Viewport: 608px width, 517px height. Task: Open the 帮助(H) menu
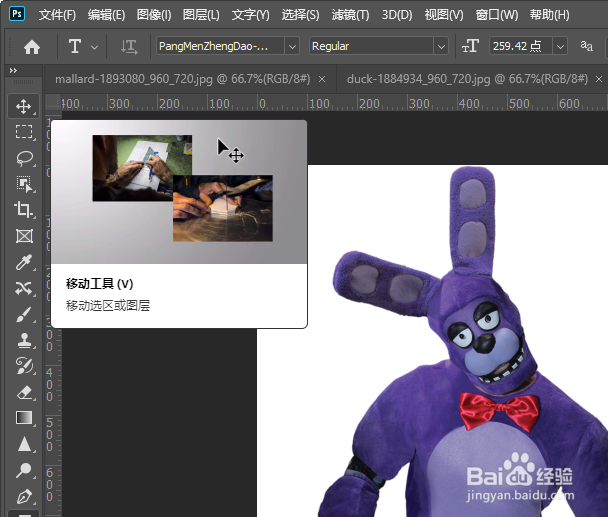[x=549, y=15]
